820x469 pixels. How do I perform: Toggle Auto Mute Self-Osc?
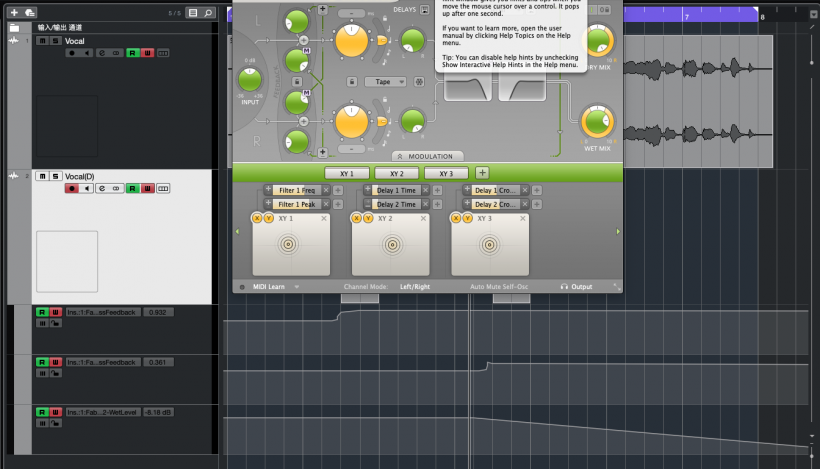499,287
